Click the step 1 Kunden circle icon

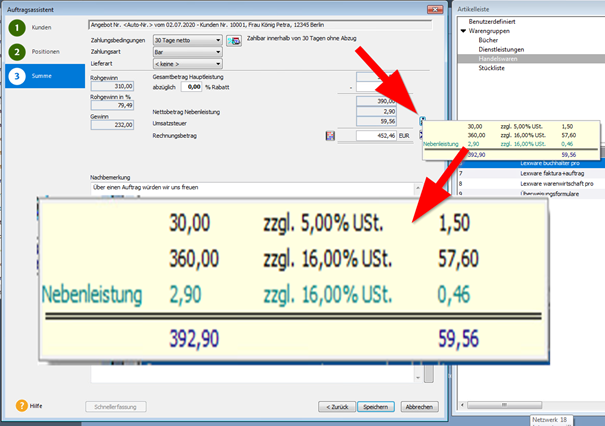[x=17, y=25]
